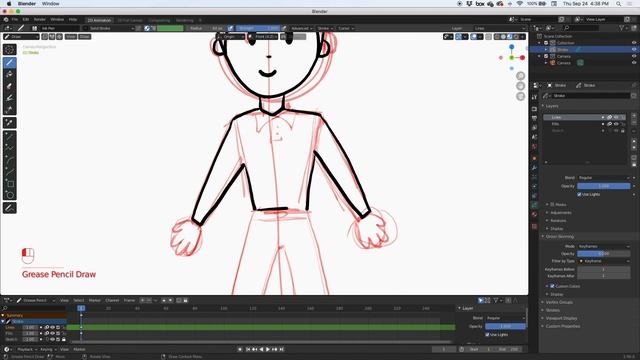Open the Draw mode dropdown in viewport header
This screenshot has width=640, height=360.
[21, 37]
